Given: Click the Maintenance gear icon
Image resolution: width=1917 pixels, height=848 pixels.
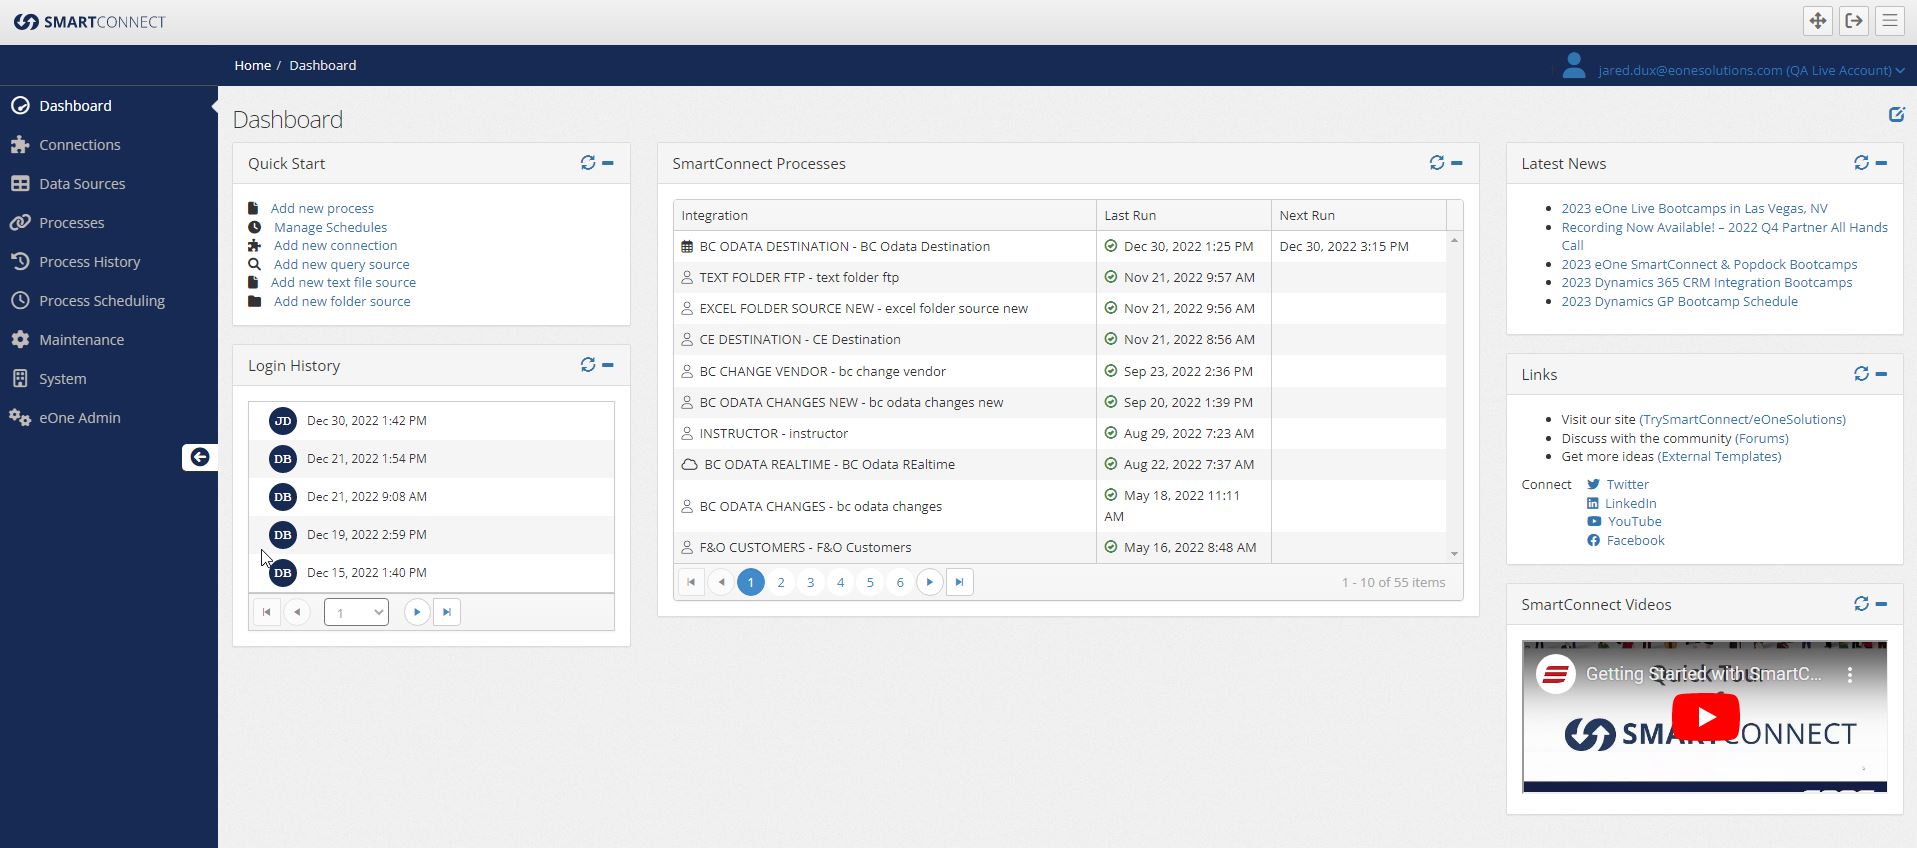Looking at the screenshot, I should (20, 340).
